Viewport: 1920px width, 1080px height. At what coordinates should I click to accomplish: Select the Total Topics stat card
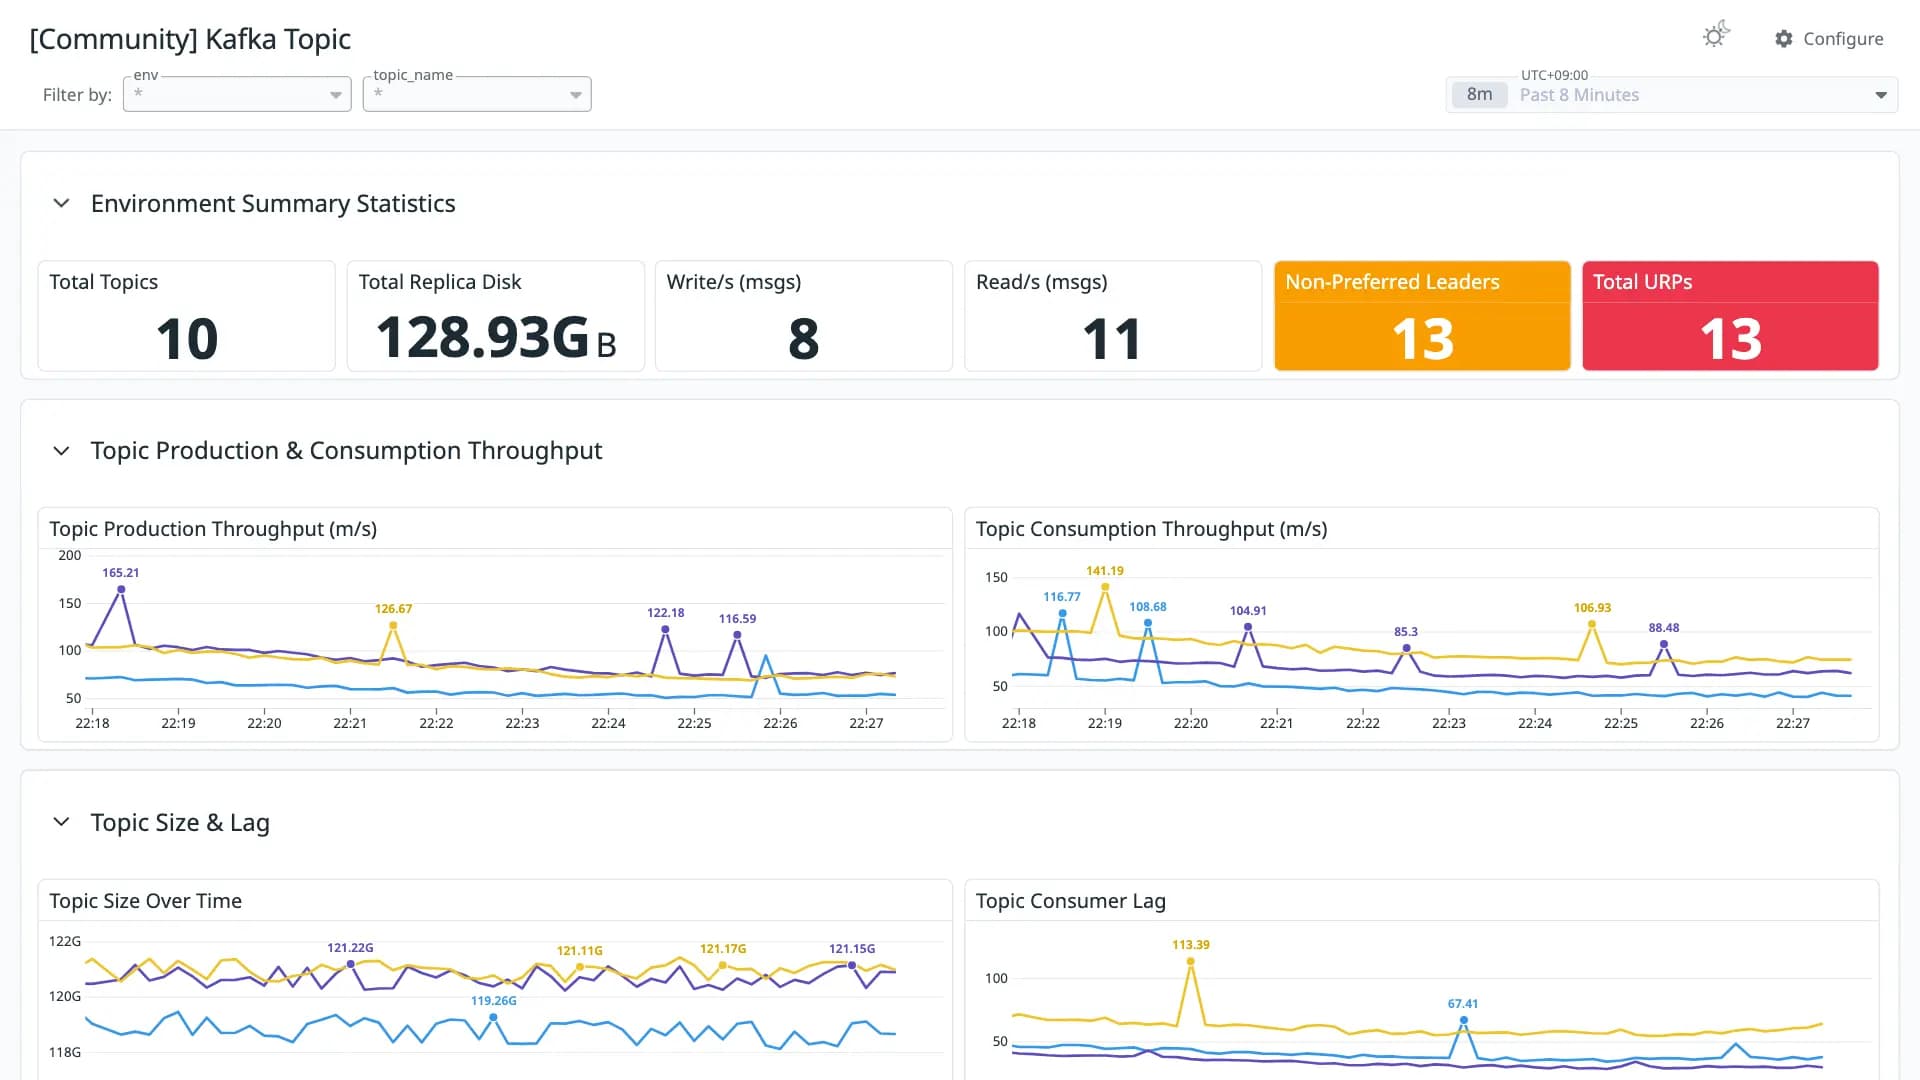pyautogui.click(x=187, y=316)
